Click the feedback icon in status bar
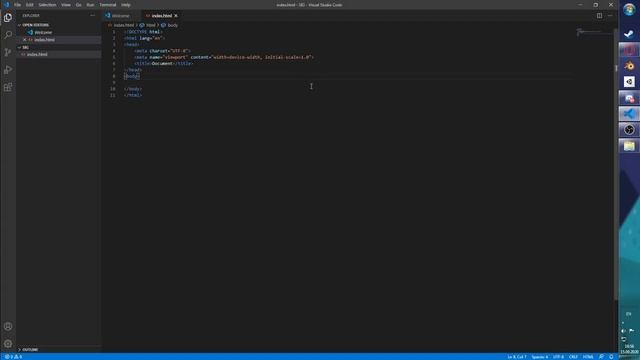This screenshot has width=640, height=360. click(x=602, y=357)
